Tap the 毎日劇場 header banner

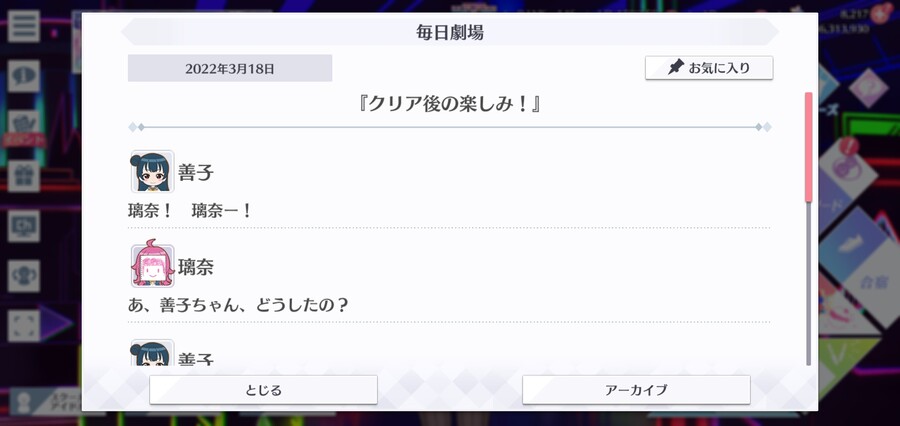450,32
